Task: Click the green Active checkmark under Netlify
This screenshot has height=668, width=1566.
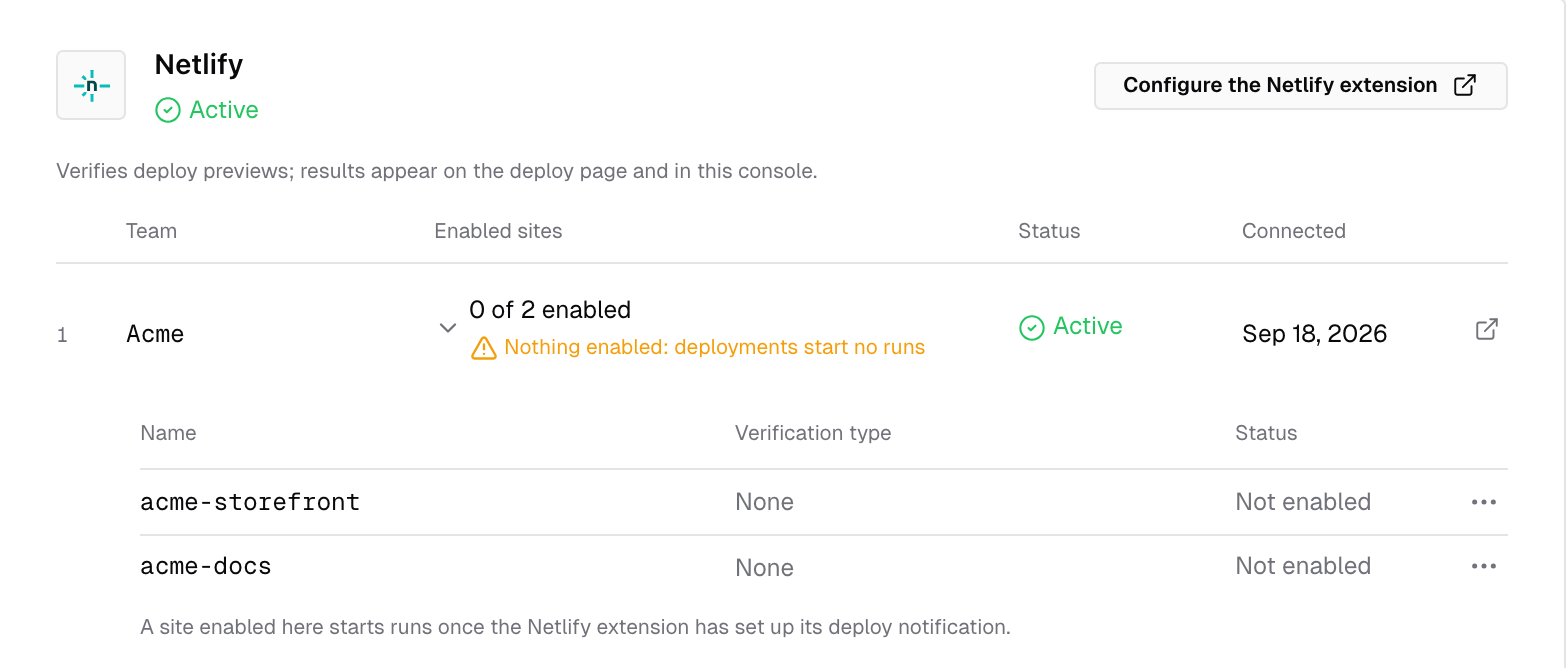Action: coord(168,110)
